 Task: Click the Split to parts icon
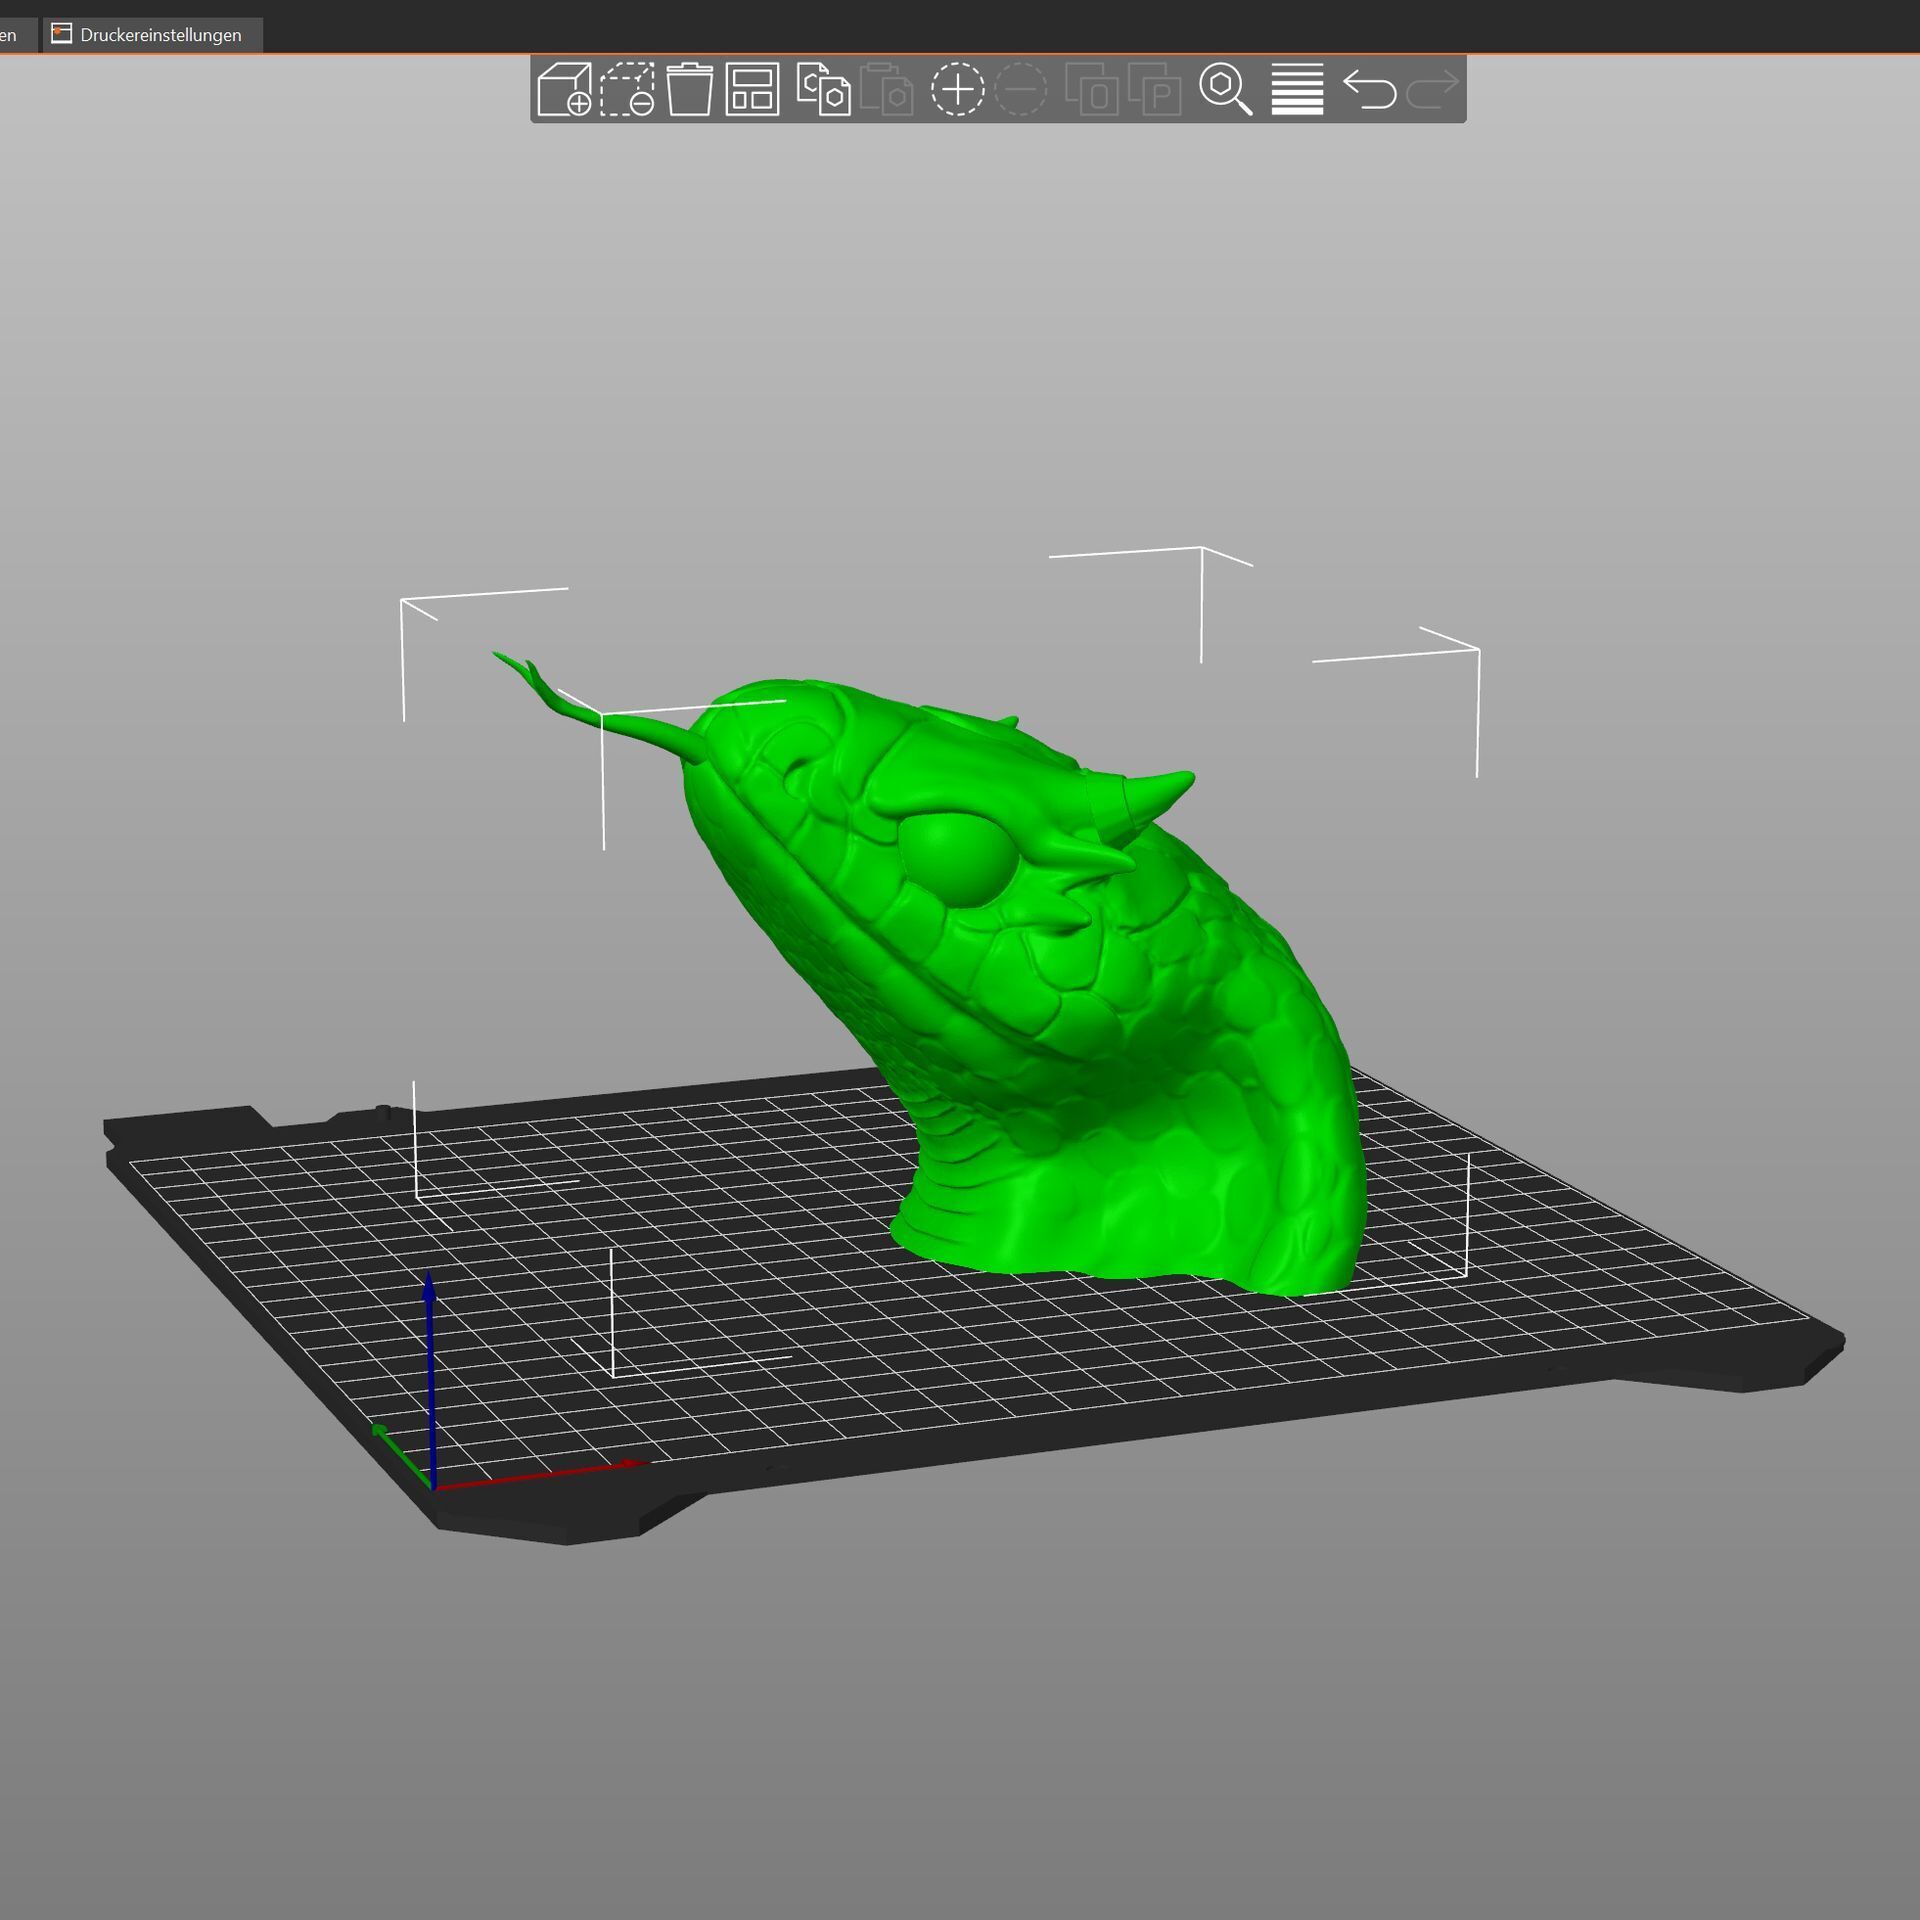(x=1155, y=90)
